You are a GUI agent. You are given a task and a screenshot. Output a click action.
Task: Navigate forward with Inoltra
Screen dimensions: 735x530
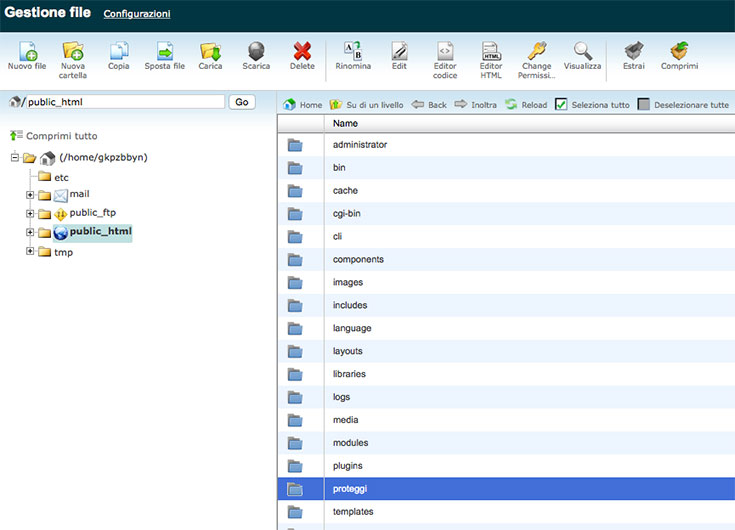point(475,105)
